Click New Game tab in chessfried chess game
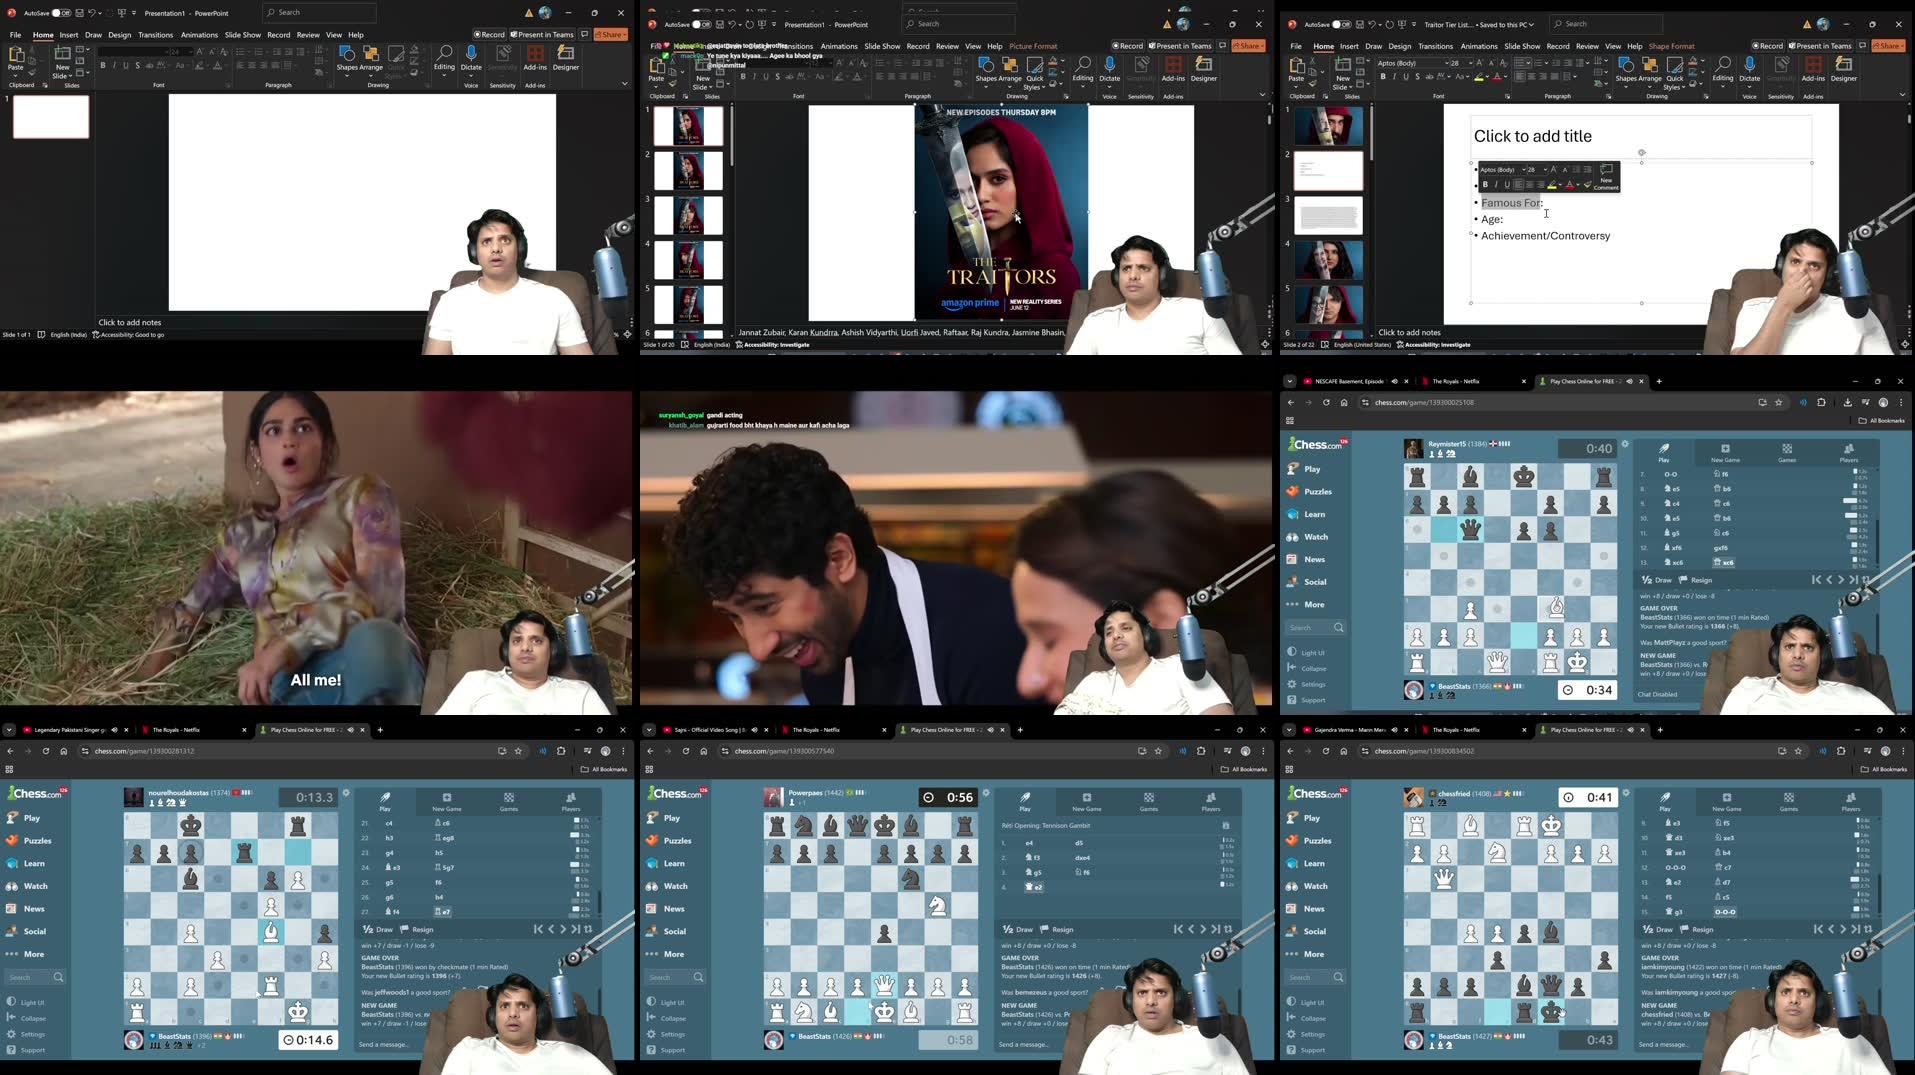The image size is (1915, 1075). [1726, 802]
